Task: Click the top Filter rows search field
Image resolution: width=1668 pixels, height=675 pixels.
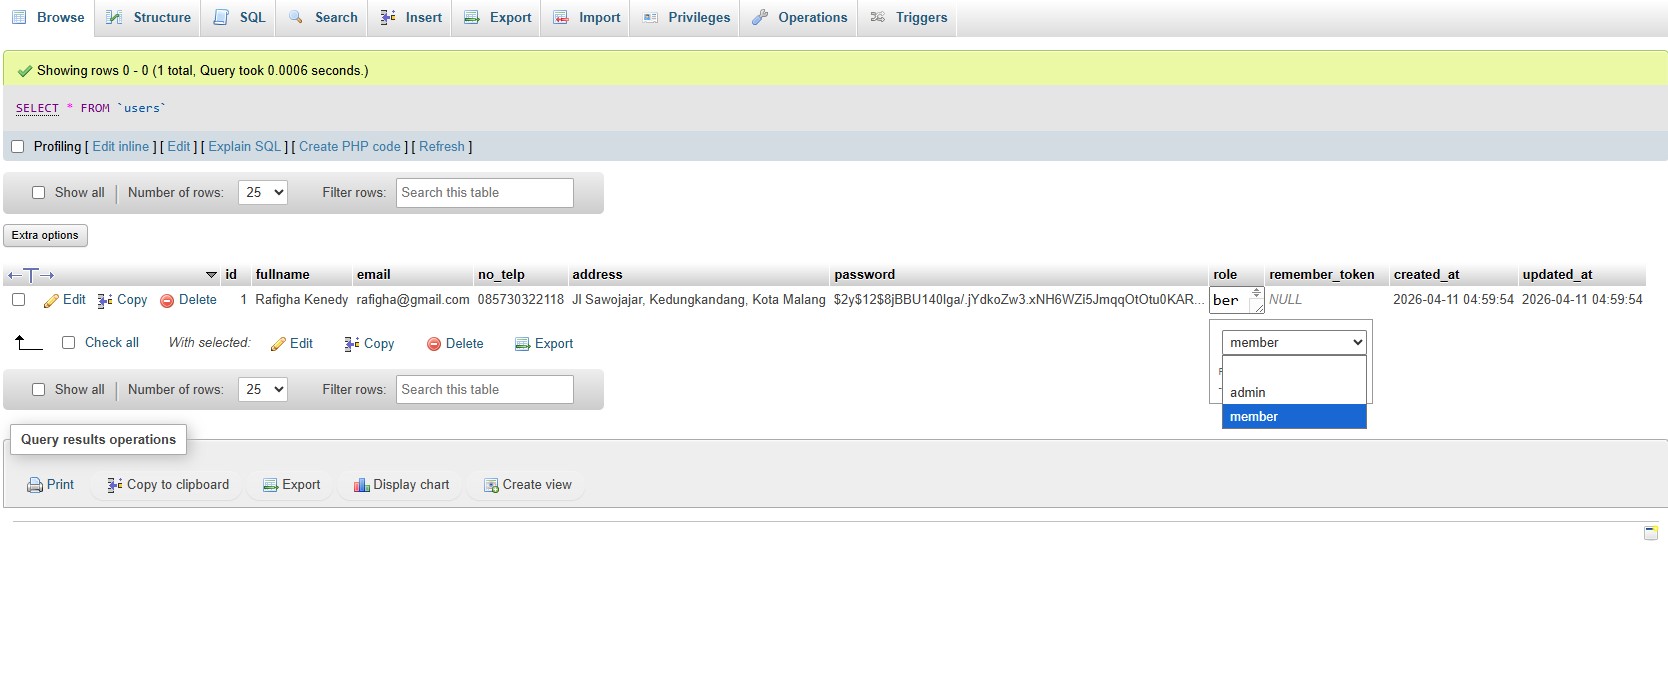Action: point(484,193)
